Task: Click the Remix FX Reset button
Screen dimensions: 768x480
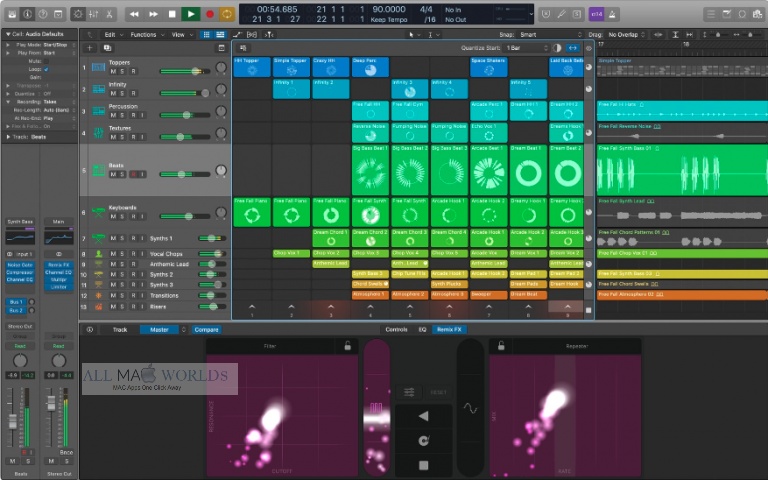Action: pos(438,392)
